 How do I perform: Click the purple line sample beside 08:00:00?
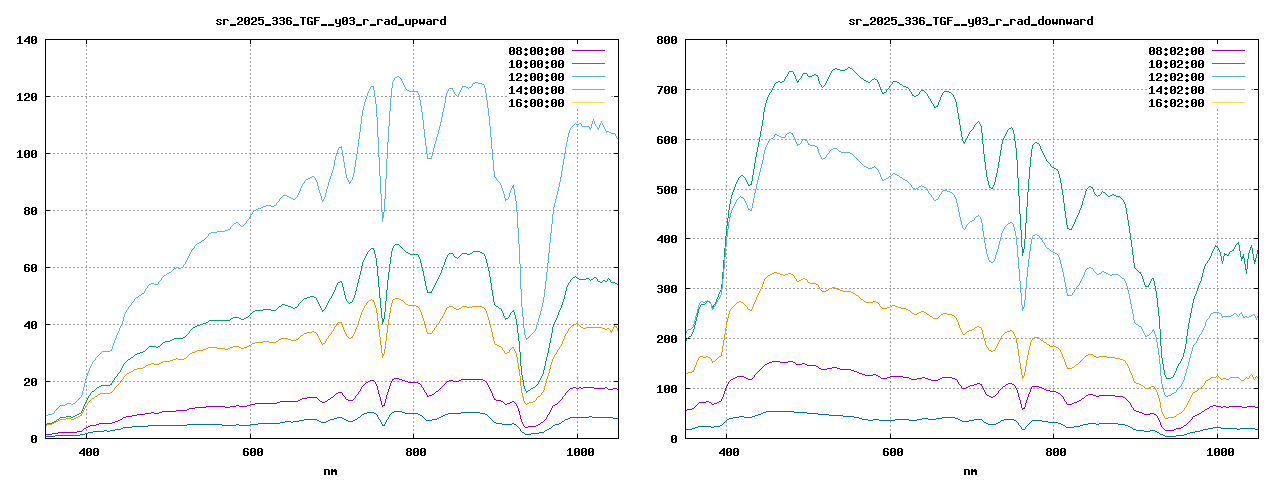click(x=589, y=51)
